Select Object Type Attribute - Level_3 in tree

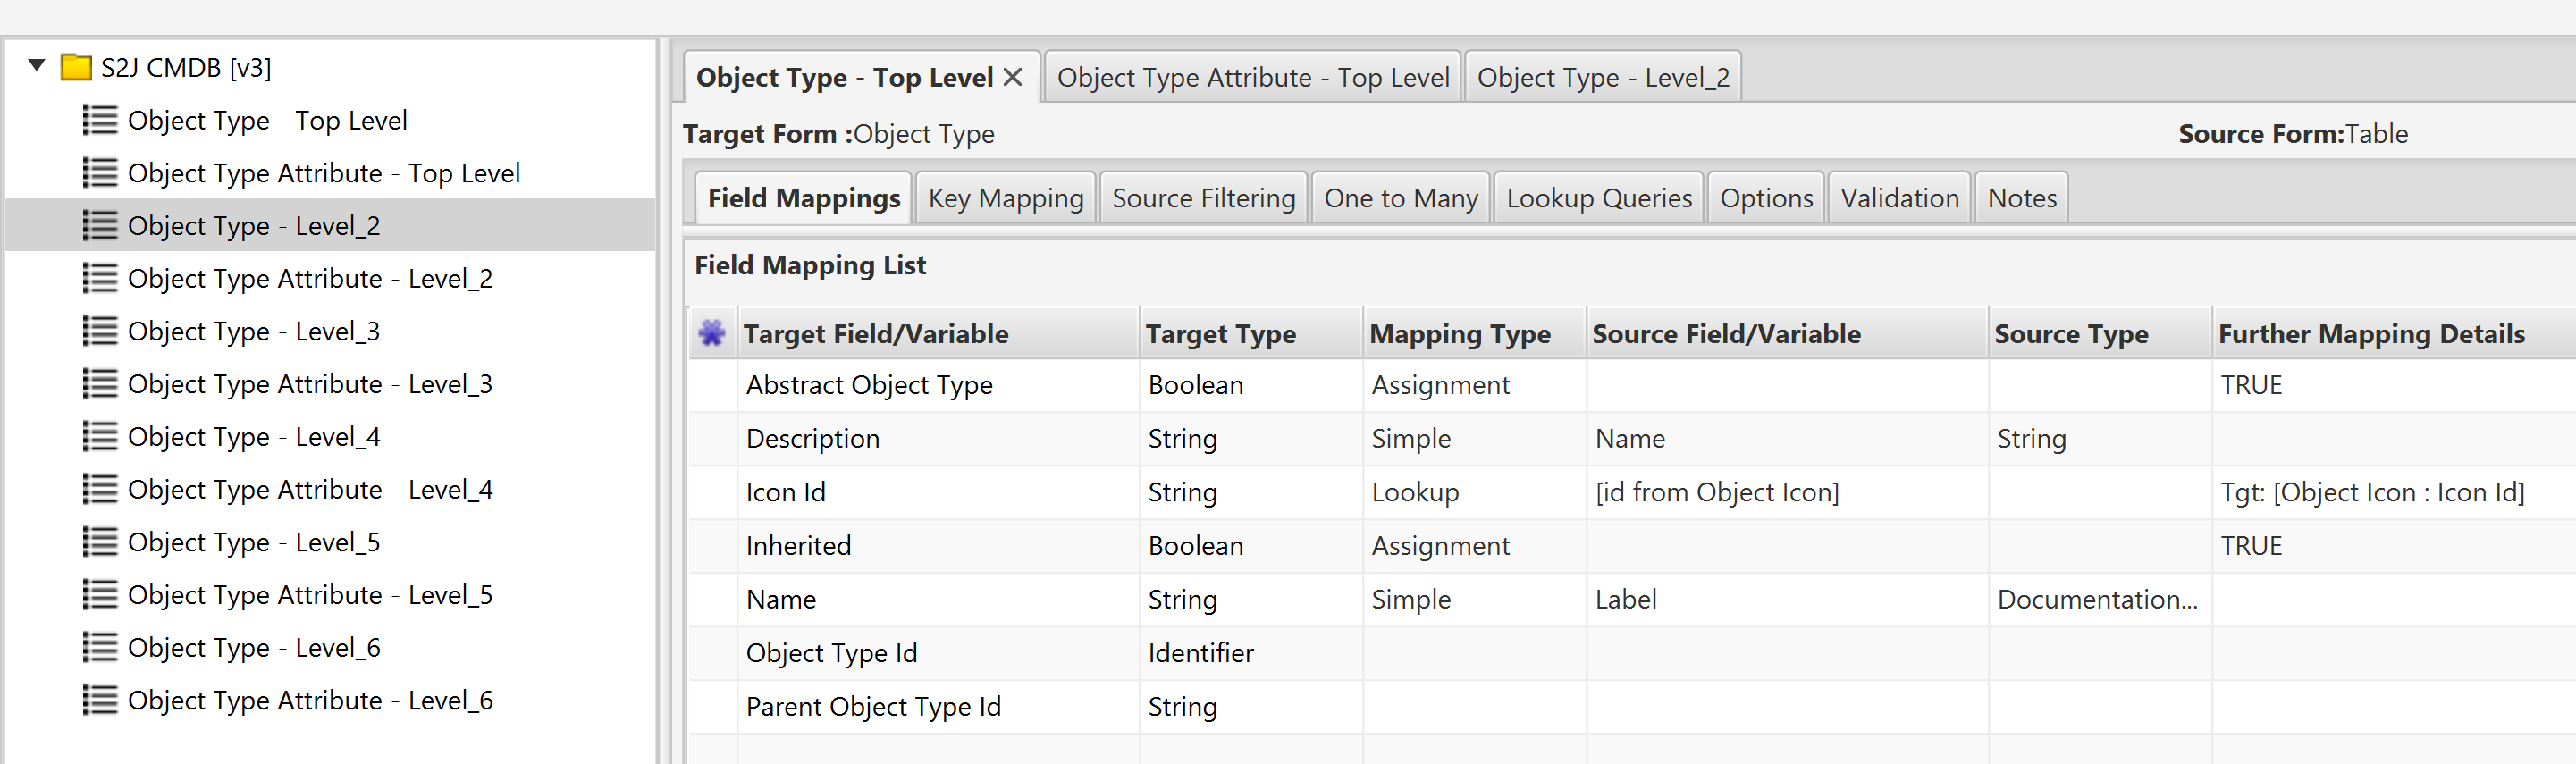click(310, 384)
